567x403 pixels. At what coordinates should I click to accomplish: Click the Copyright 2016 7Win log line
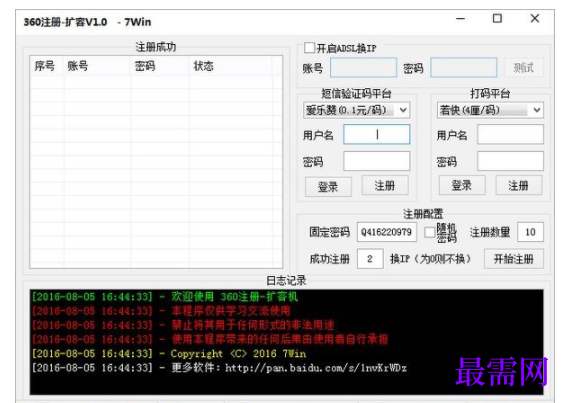pyautogui.click(x=169, y=353)
